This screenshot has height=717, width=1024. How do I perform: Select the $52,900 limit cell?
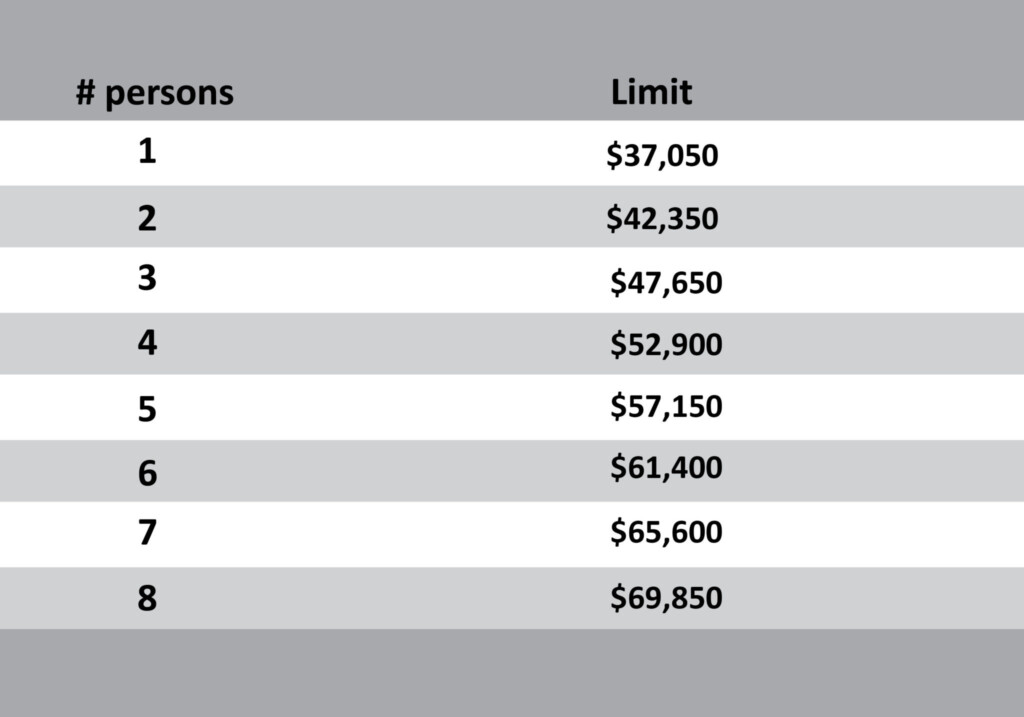(x=666, y=344)
